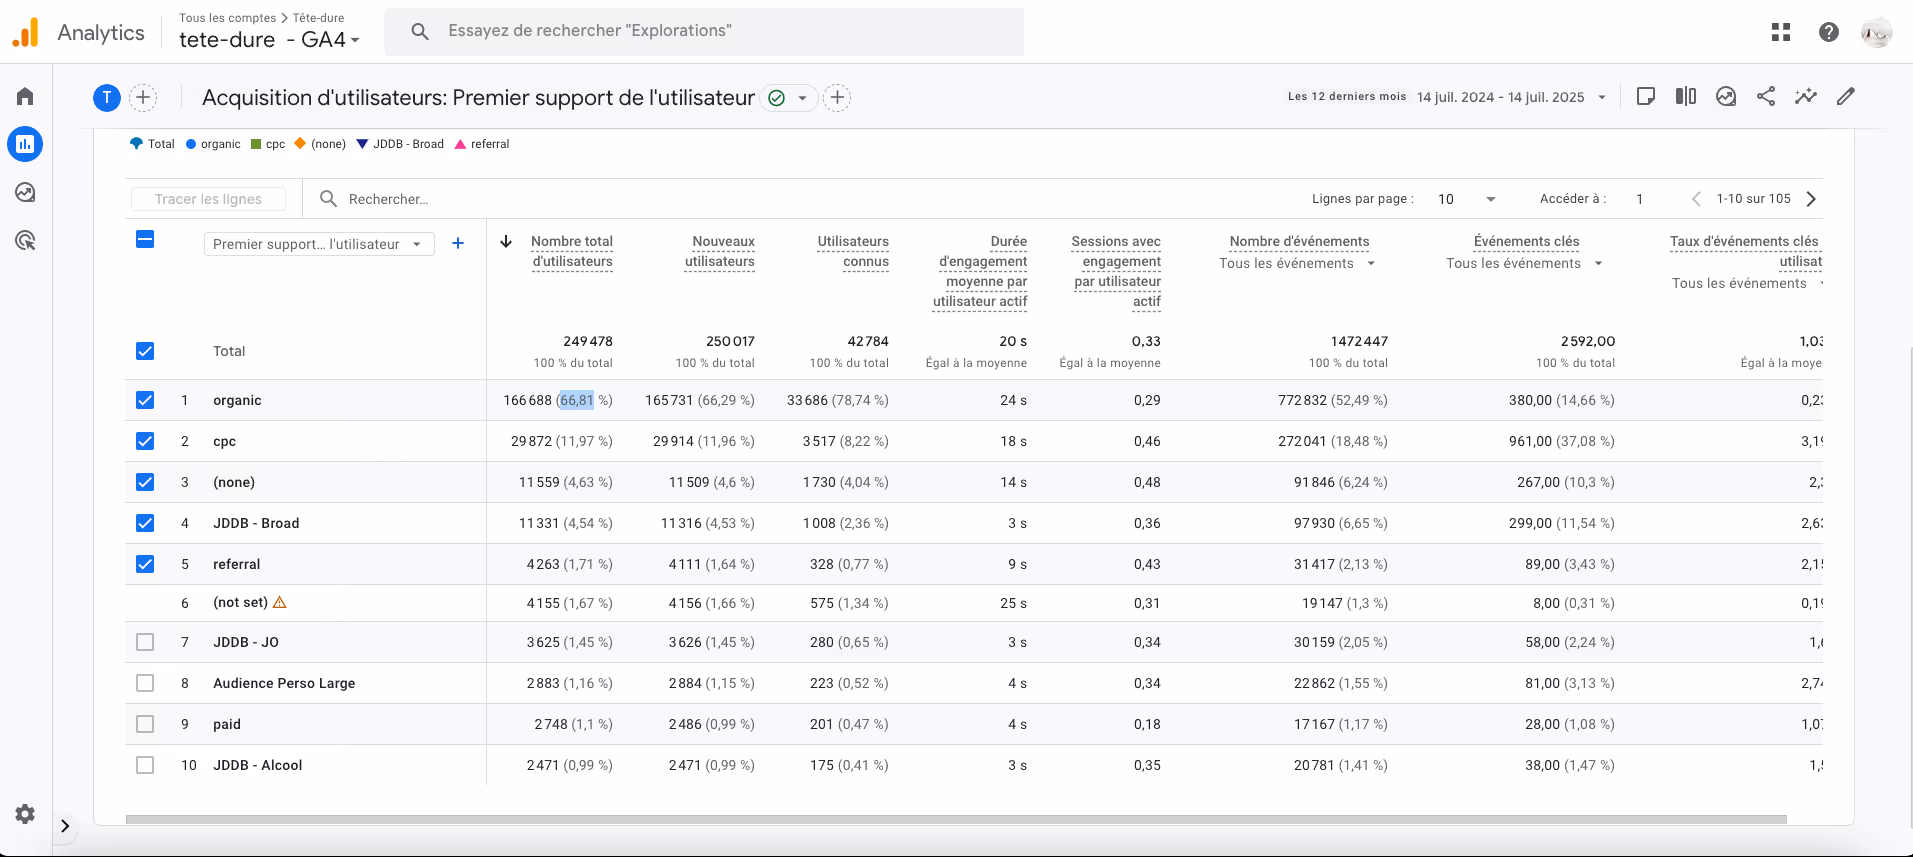This screenshot has height=857, width=1913.
Task: Open the Explore section icon
Action: pyautogui.click(x=25, y=192)
